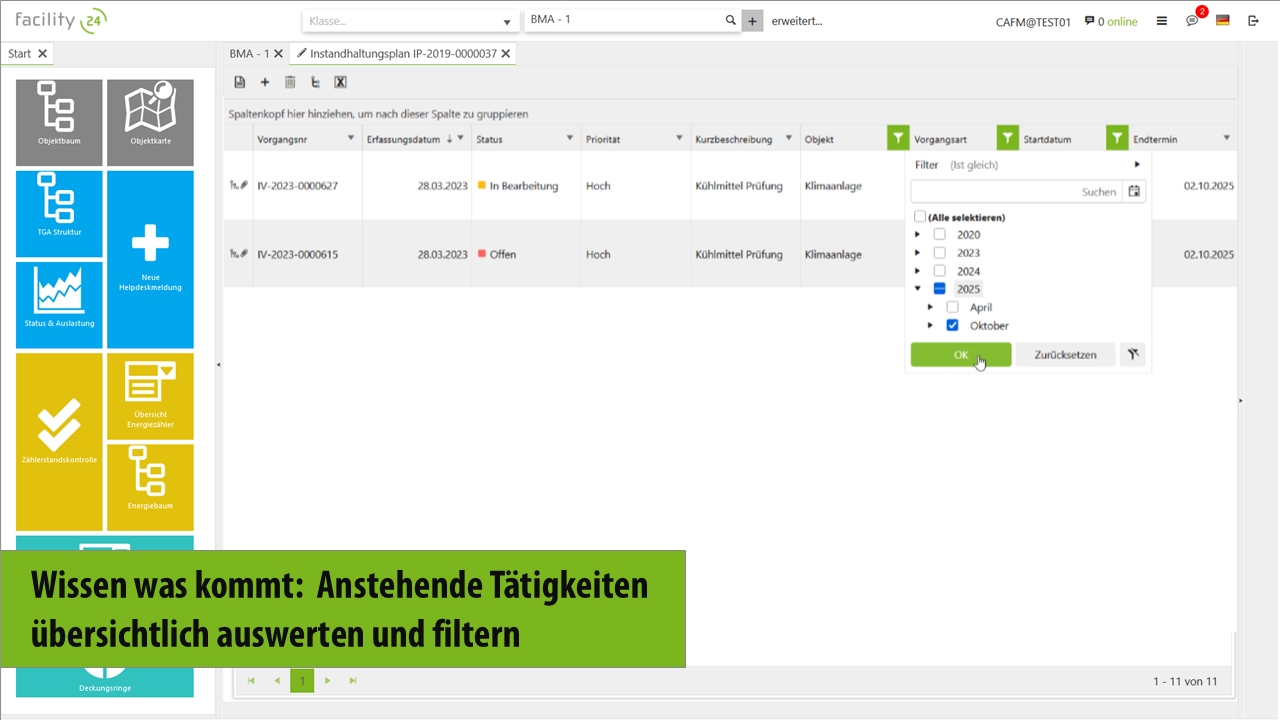Expand the Filter (Ist gleich) operator arrow
This screenshot has height=720, width=1280.
pyautogui.click(x=1137, y=165)
